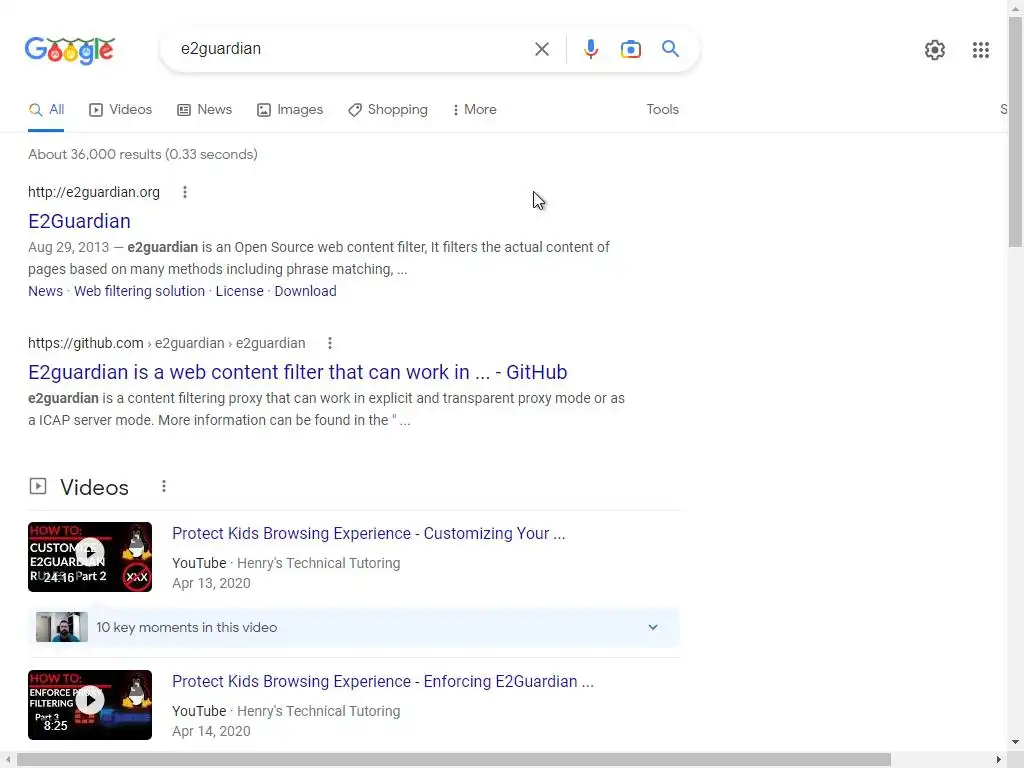Screen dimensions: 1024x768
Task: Click About 36,000 results text
Action: tap(142, 154)
